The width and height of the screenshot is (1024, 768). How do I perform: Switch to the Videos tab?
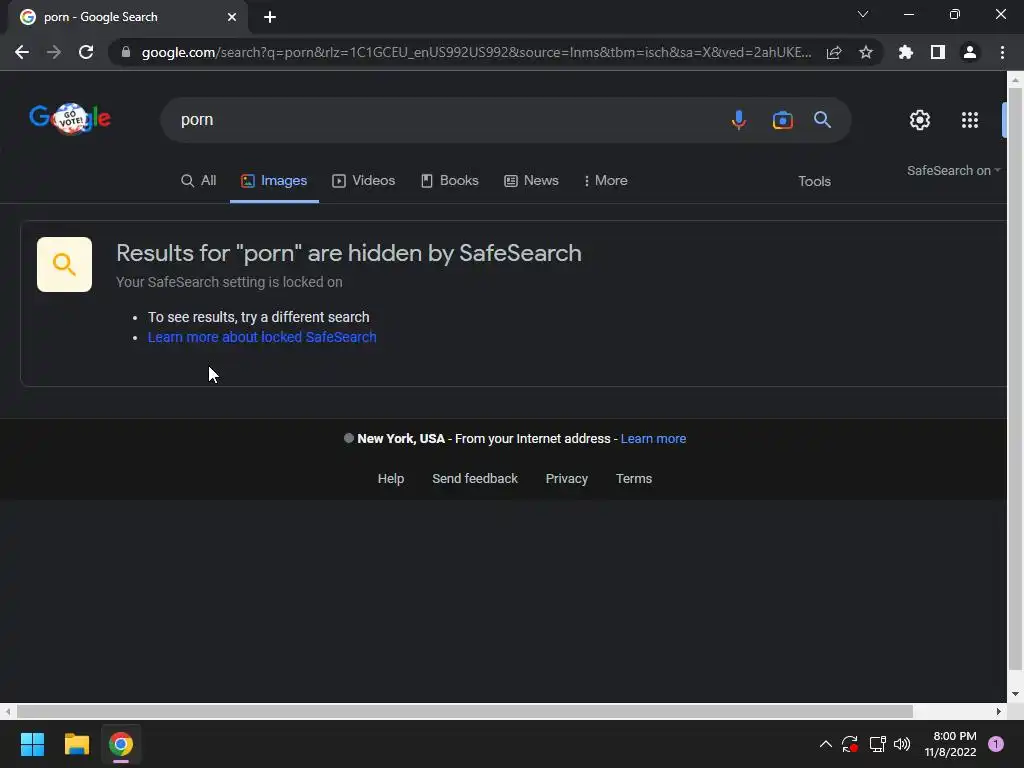click(x=364, y=181)
